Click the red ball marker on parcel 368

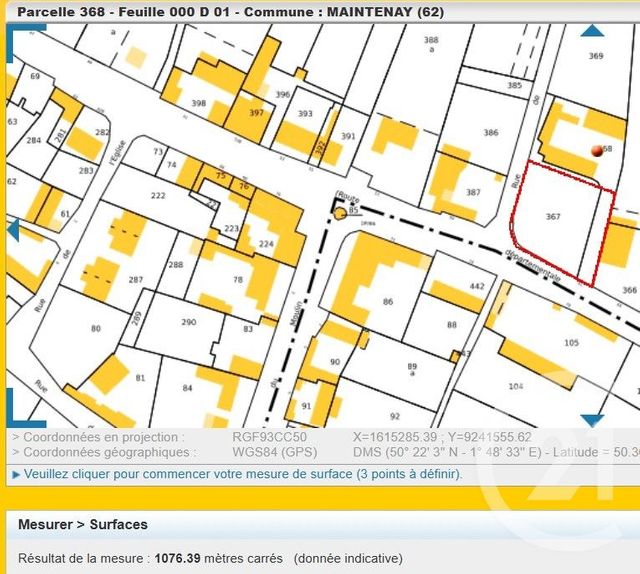coord(597,151)
